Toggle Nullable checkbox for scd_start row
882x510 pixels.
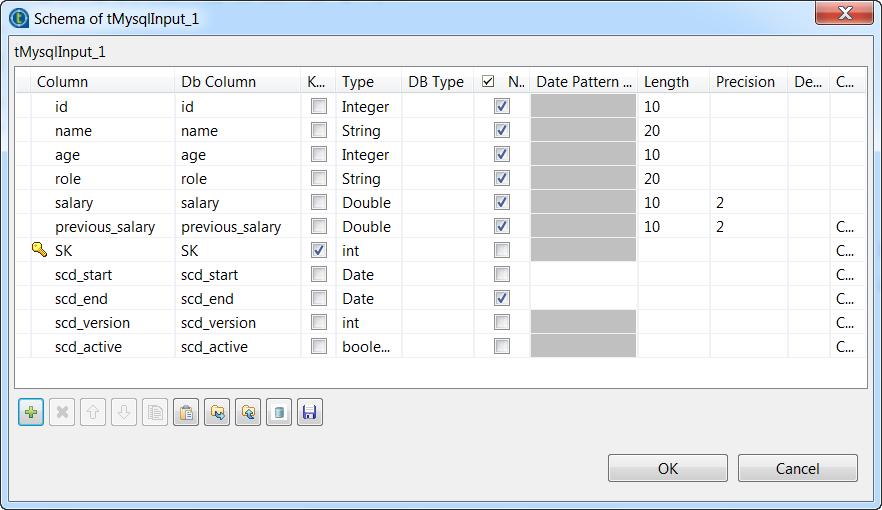tap(502, 274)
